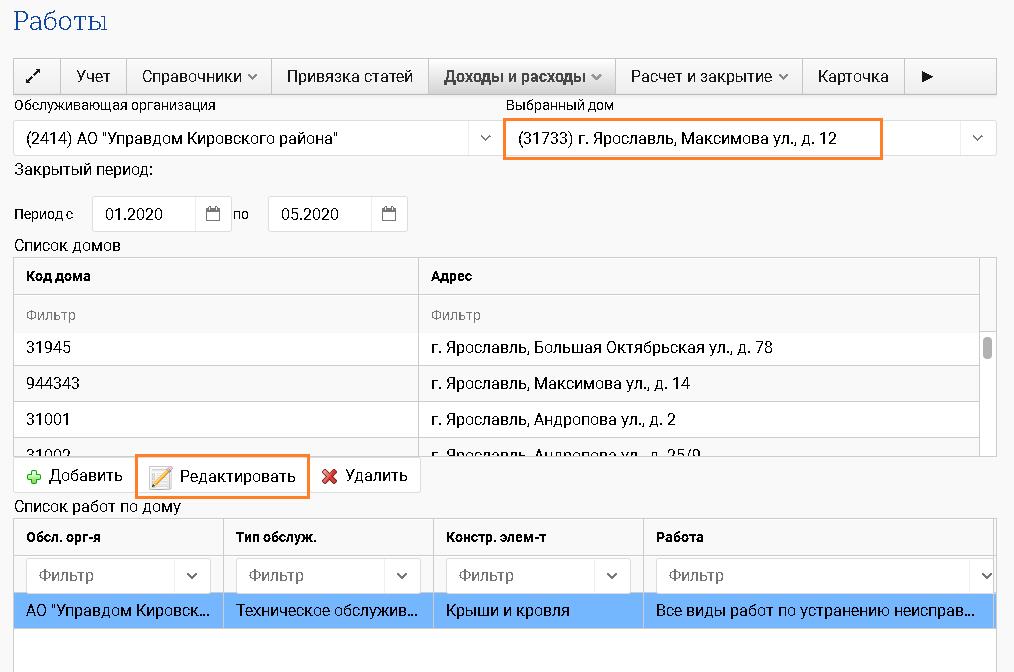Click the expand fullscreen arrow icon

click(32, 76)
